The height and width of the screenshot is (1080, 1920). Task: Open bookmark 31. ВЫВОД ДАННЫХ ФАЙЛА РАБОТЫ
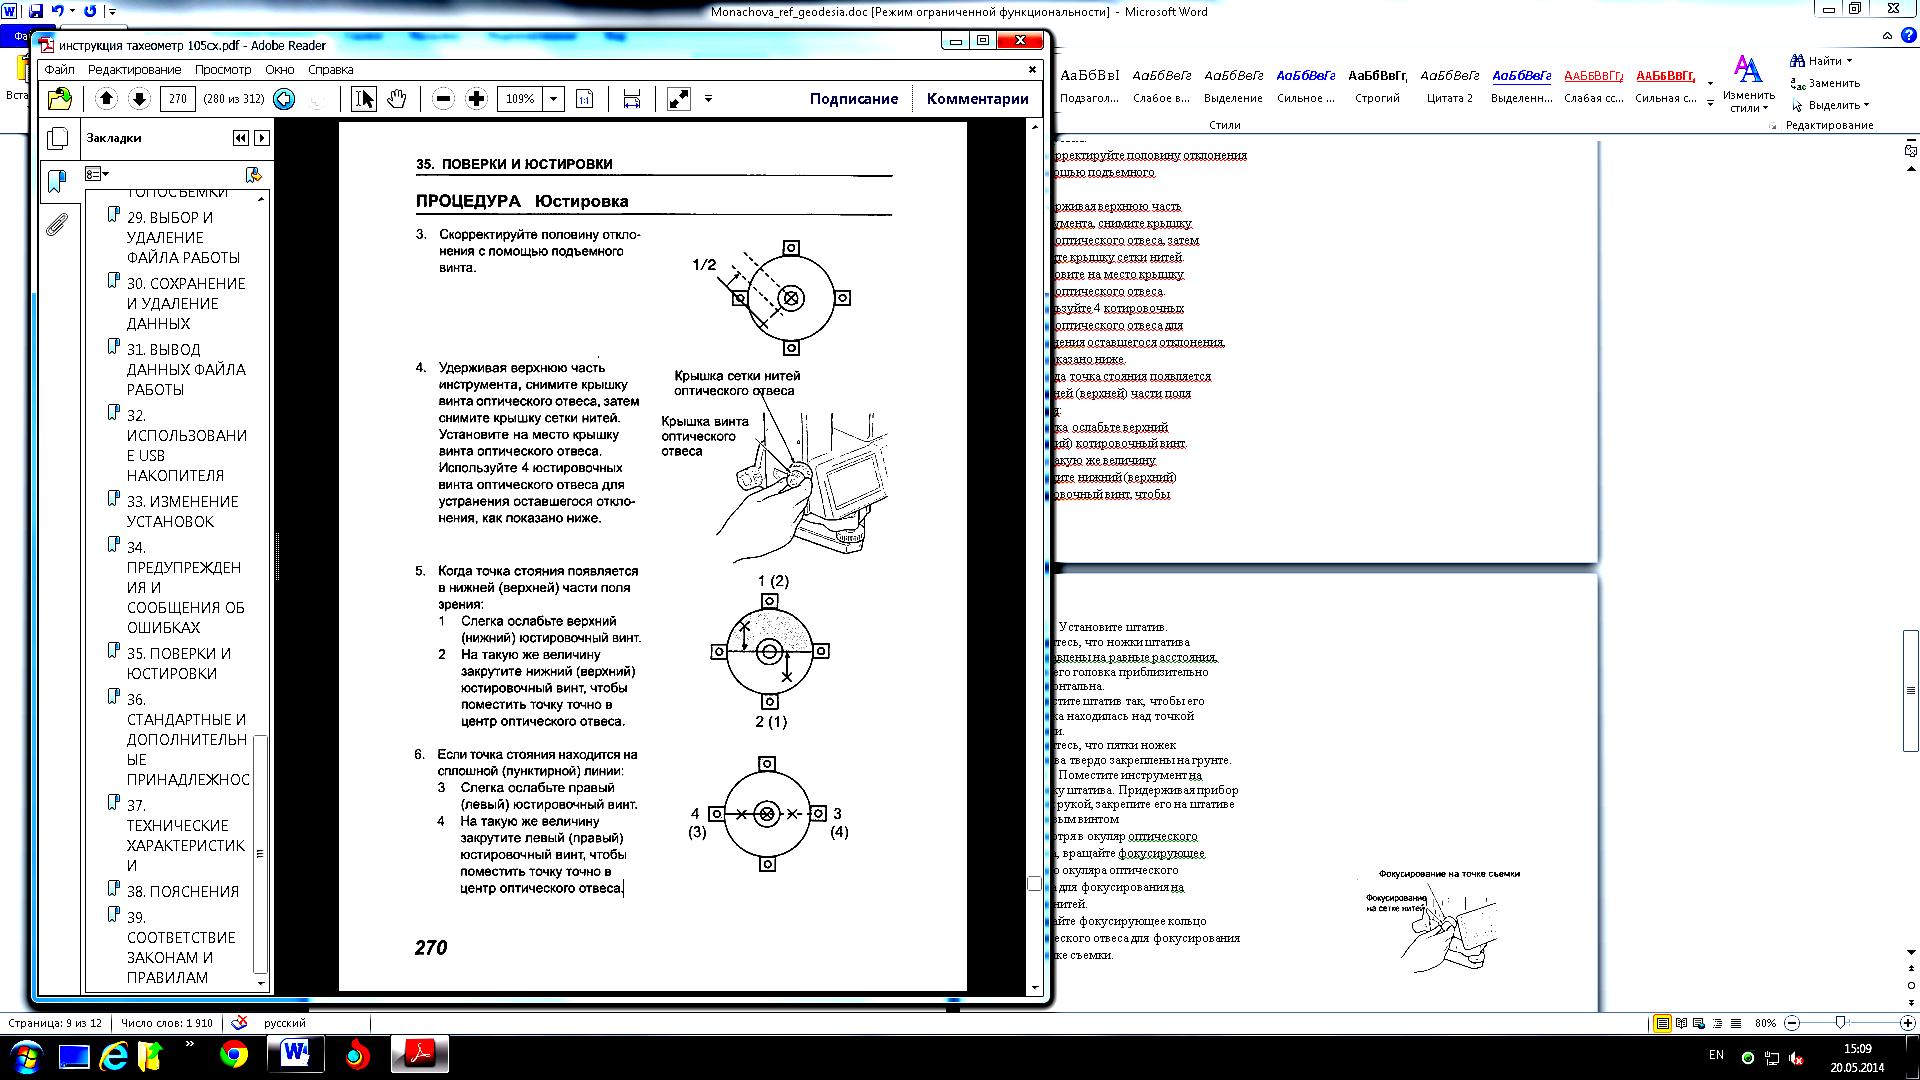pos(185,369)
